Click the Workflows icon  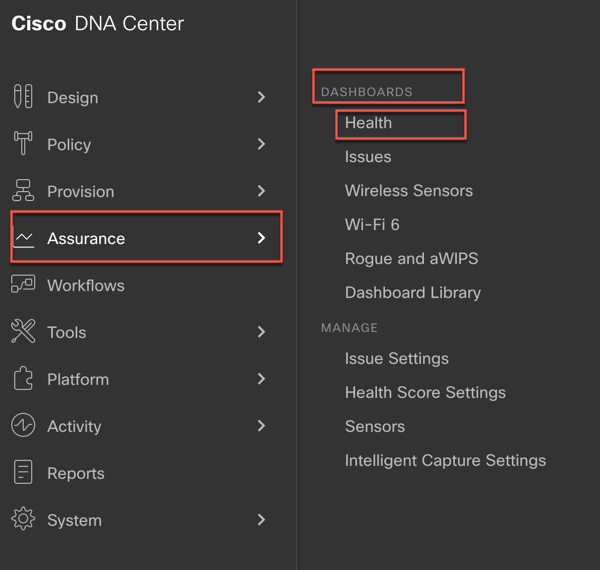coord(23,284)
